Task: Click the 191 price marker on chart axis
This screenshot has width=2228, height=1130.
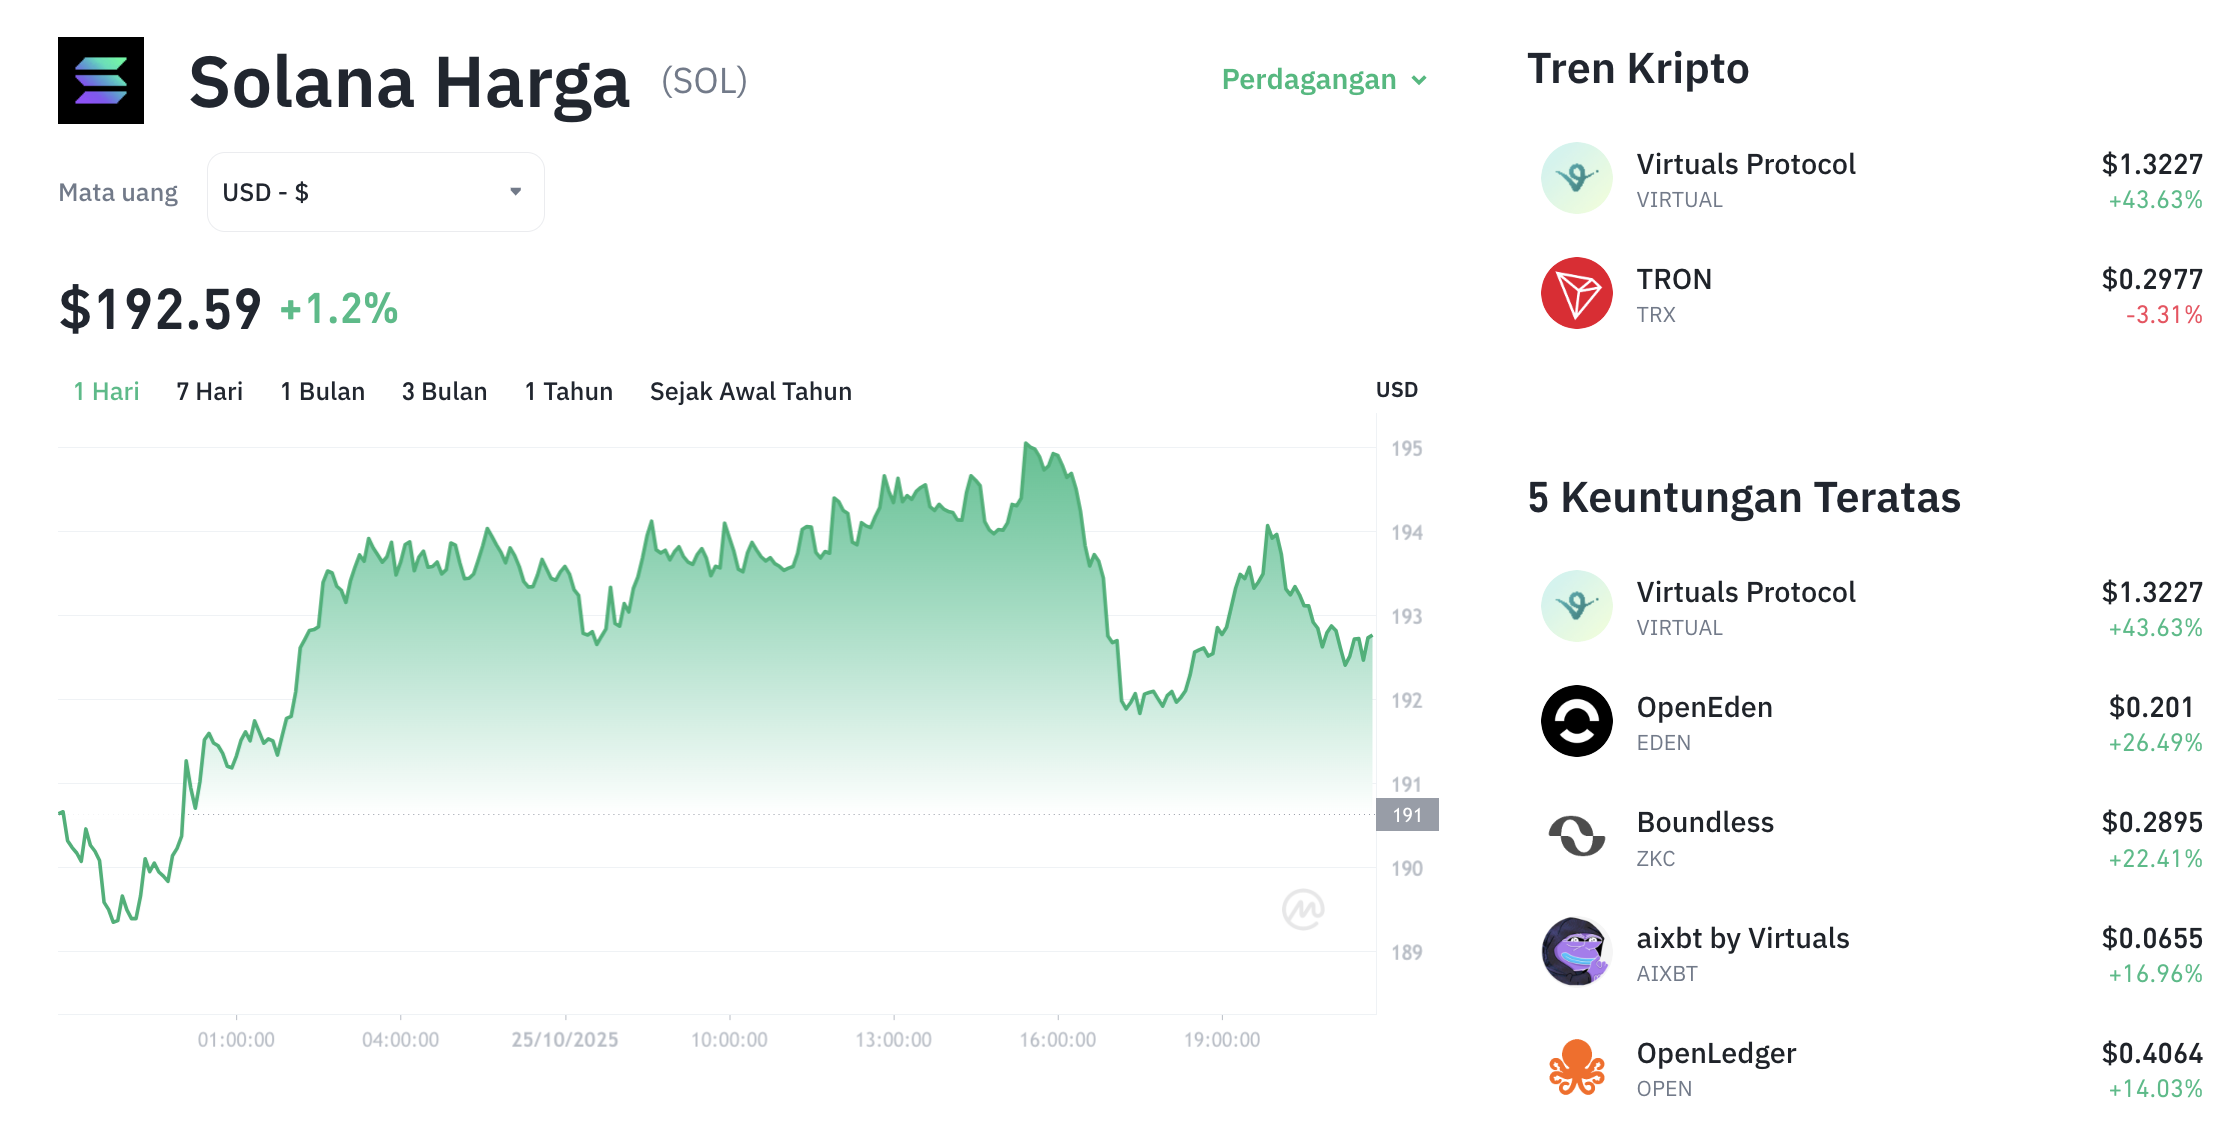Action: [x=1407, y=815]
